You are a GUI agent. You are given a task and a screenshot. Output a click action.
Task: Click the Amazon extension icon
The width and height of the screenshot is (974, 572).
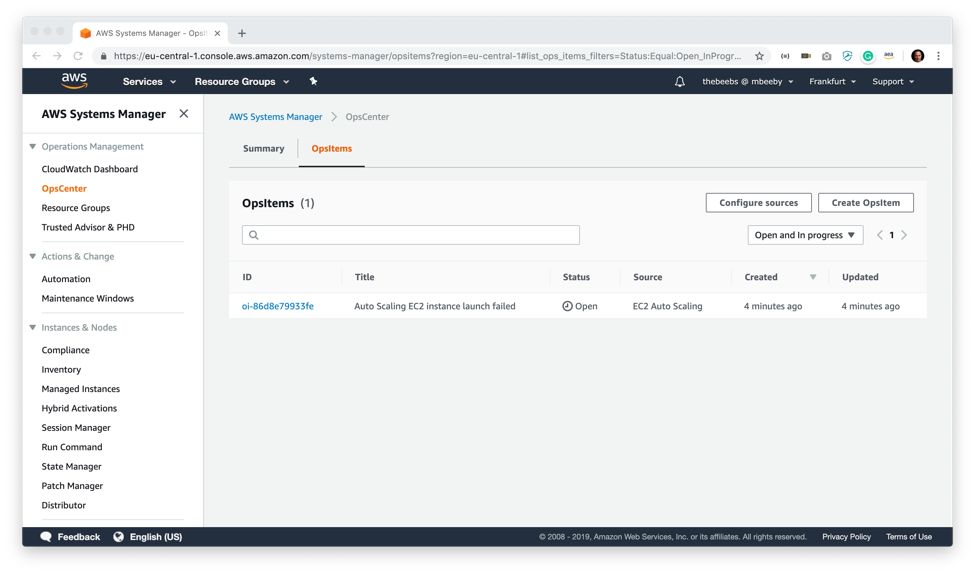(889, 56)
